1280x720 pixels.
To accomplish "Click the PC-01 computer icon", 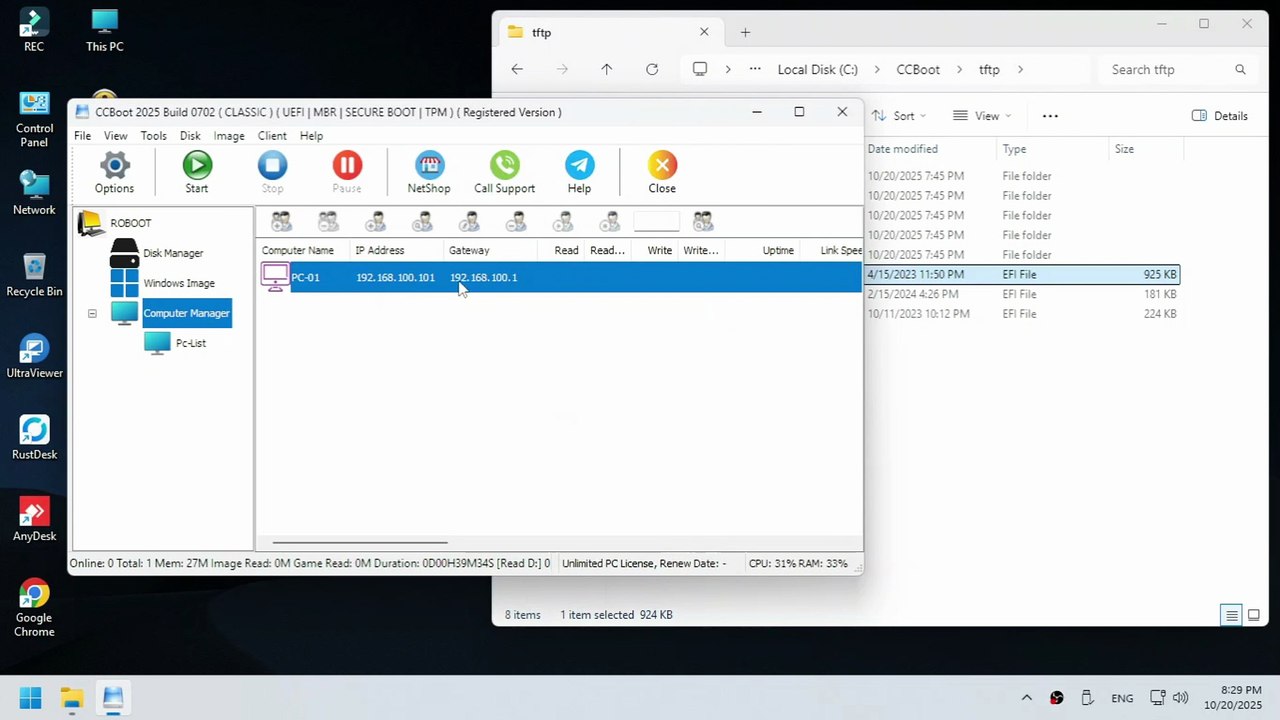I will [275, 277].
